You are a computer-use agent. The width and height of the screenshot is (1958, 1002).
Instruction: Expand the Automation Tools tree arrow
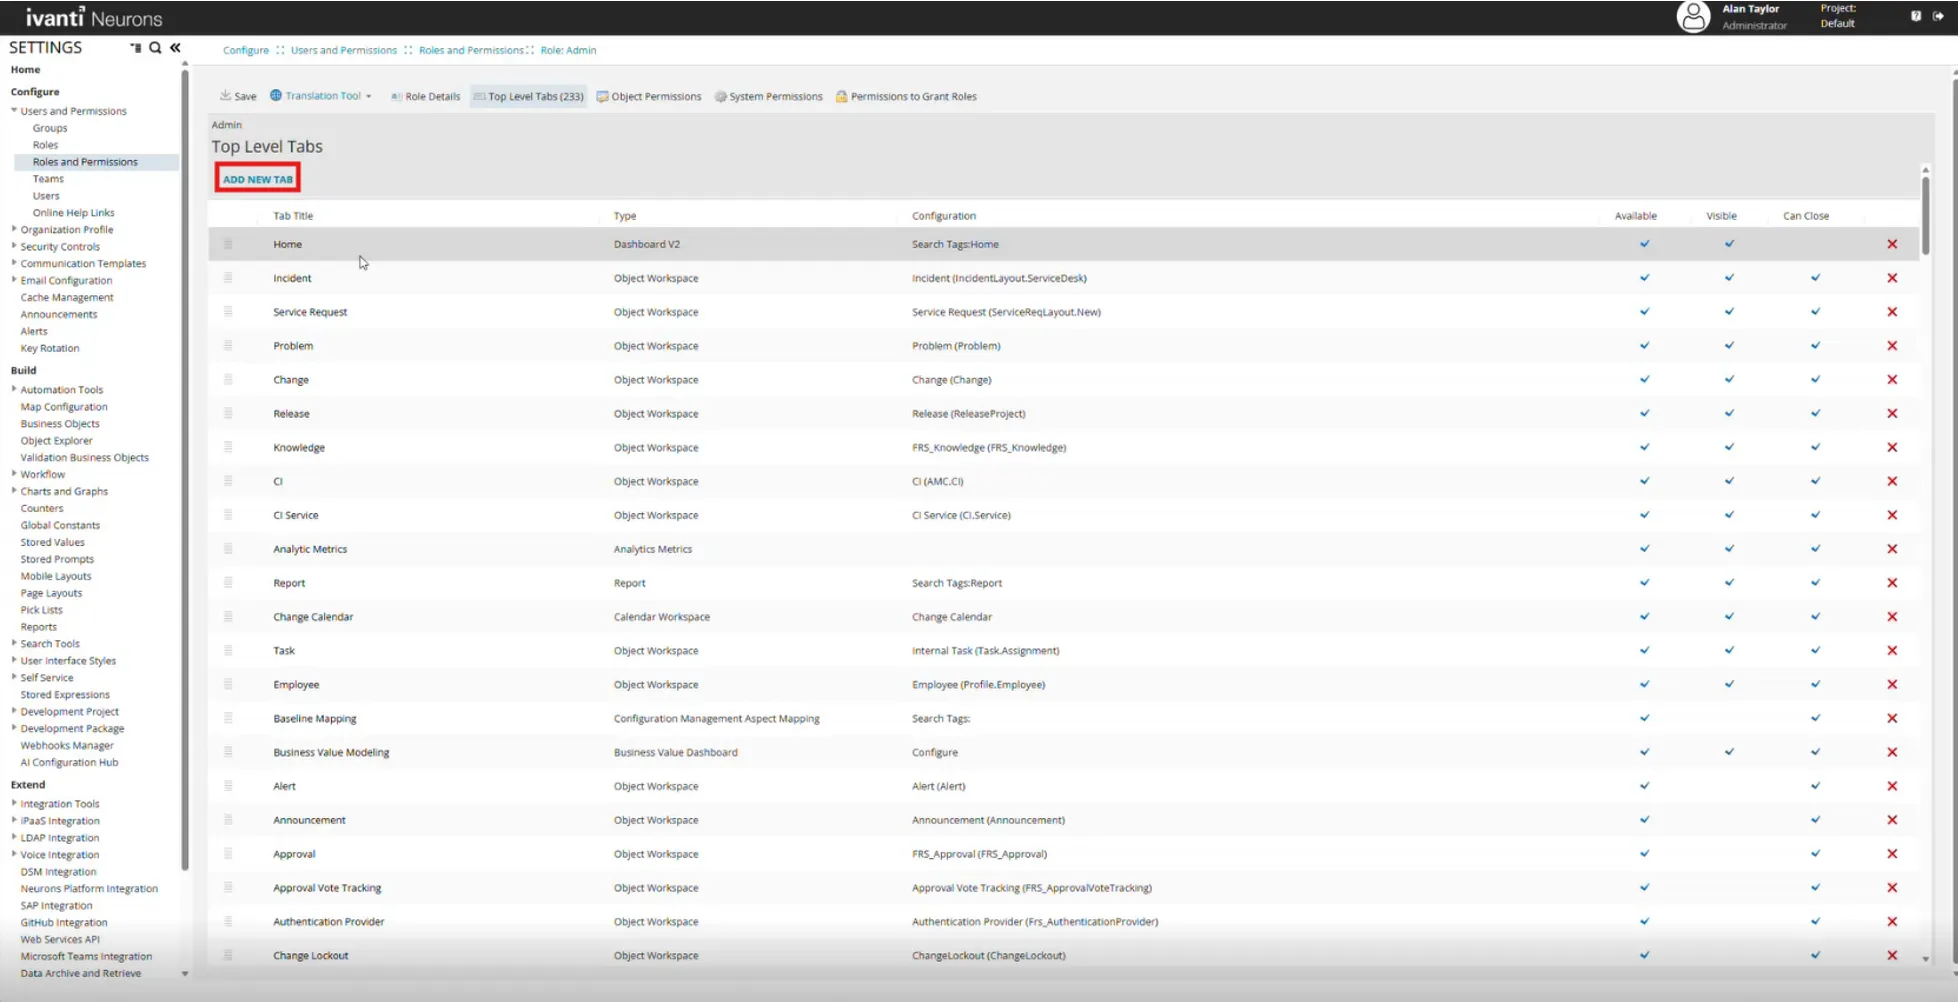[x=14, y=389]
